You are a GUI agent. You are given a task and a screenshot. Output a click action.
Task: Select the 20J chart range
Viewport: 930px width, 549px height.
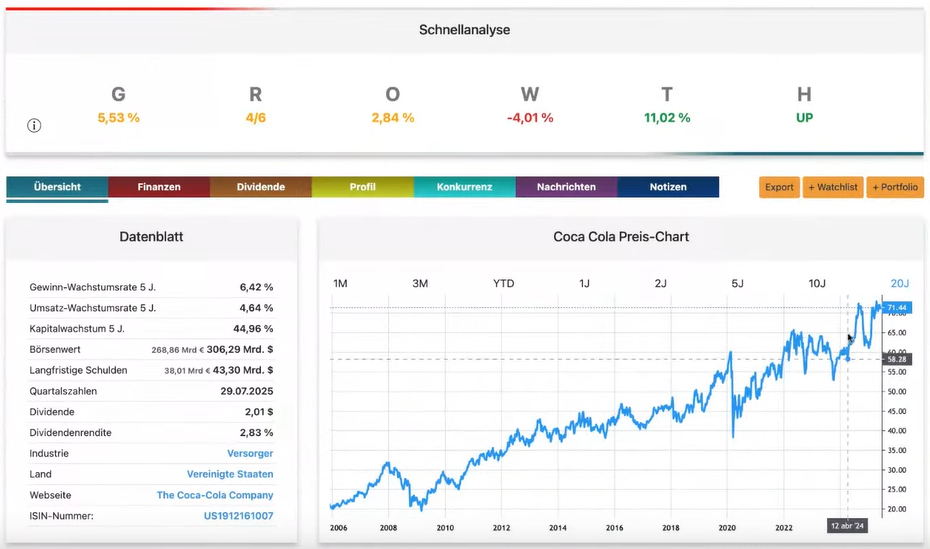pos(900,283)
